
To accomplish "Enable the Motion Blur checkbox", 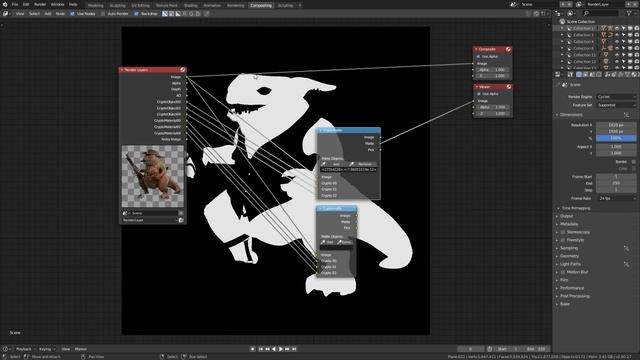I will pos(563,272).
